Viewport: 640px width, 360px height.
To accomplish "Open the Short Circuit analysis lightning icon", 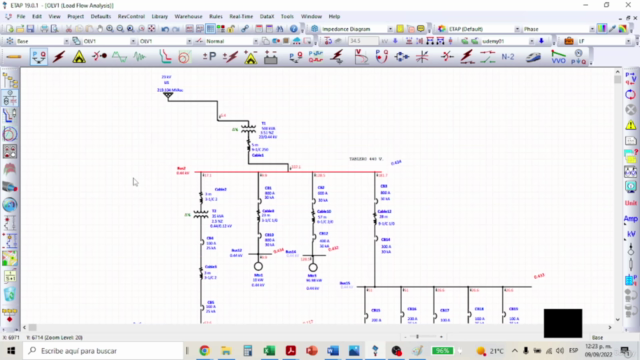I will (x=59, y=57).
